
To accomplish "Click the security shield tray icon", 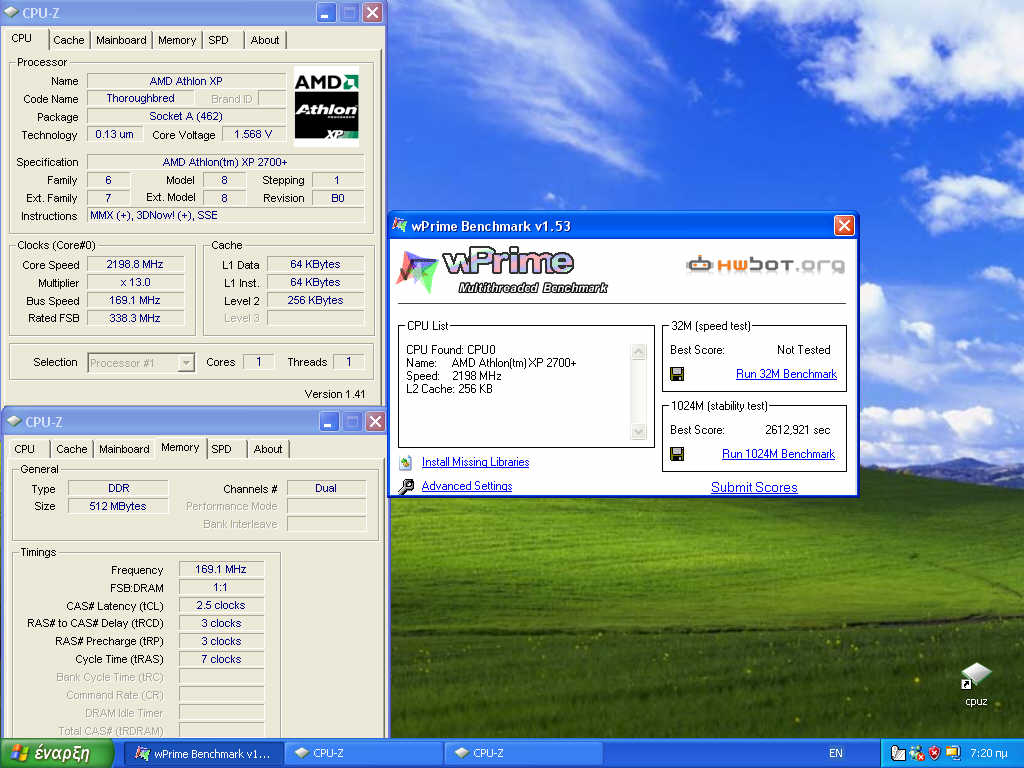I will point(935,753).
